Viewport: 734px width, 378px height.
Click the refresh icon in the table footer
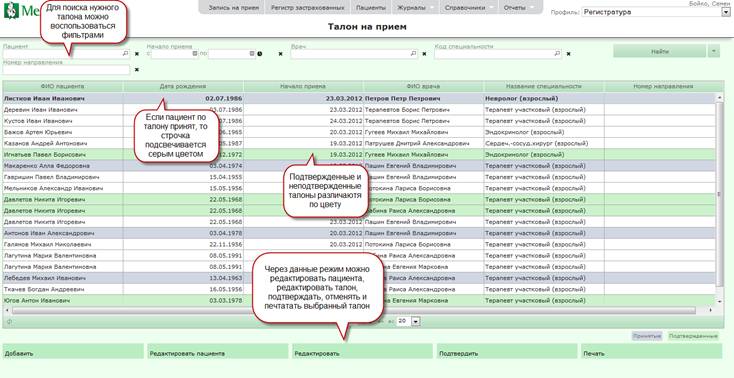[x=9, y=321]
